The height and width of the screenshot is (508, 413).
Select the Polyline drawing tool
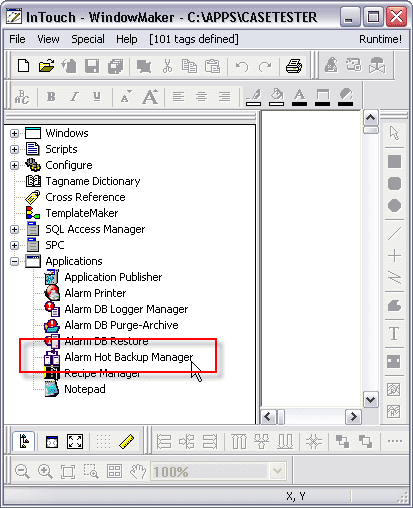click(394, 278)
